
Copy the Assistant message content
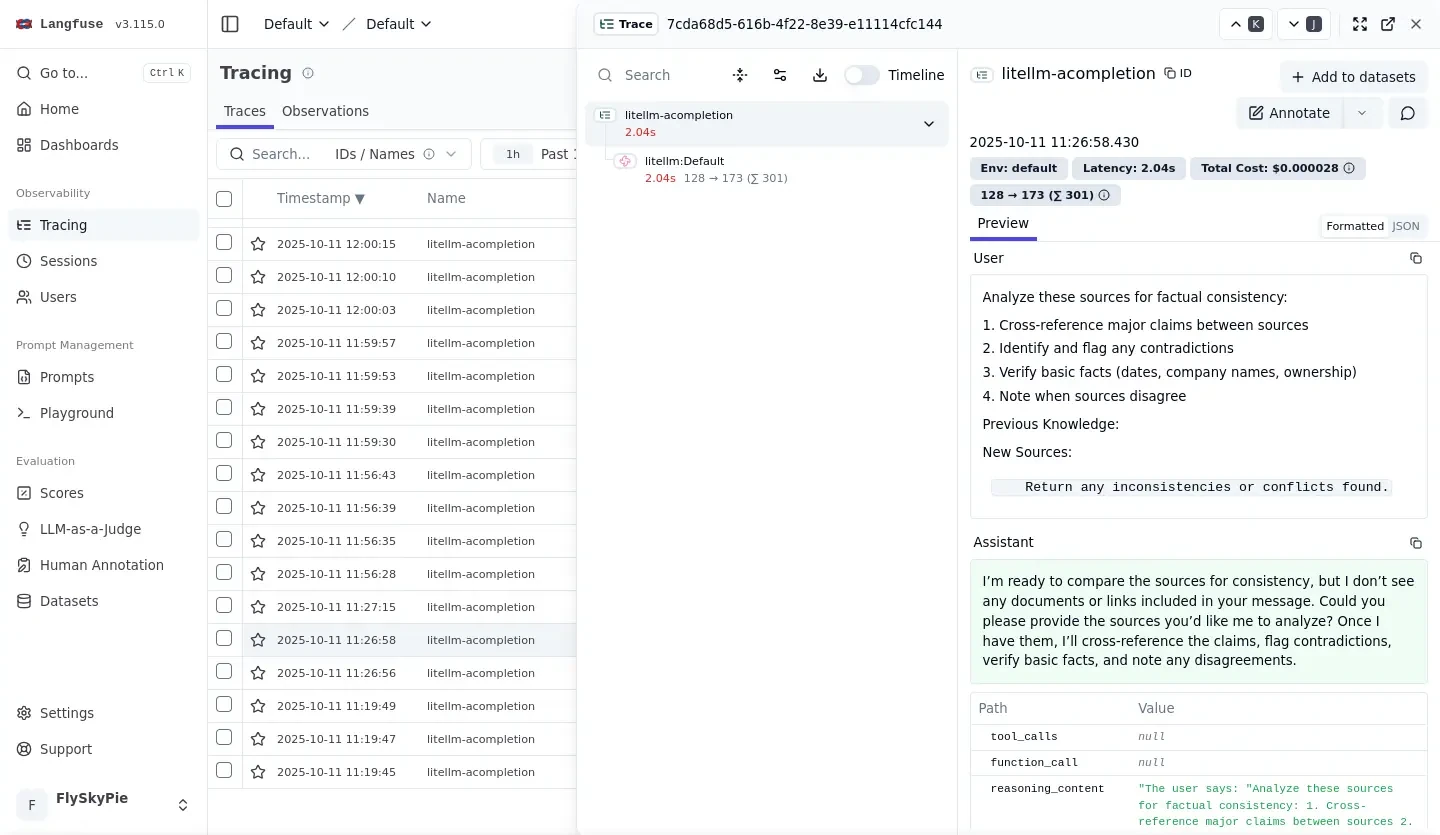1415,543
